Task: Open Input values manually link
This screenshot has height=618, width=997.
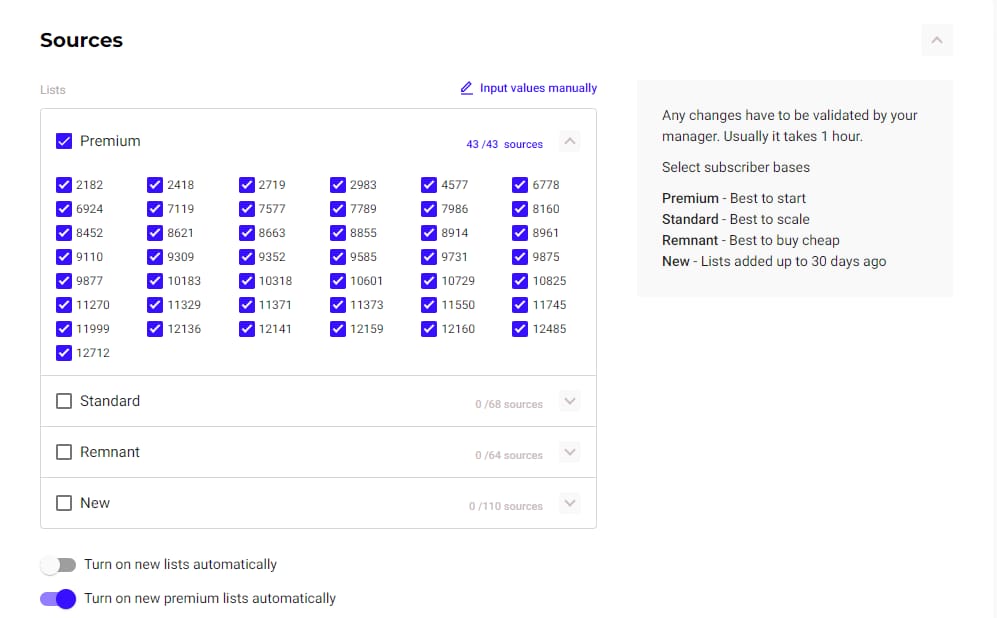Action: (x=538, y=88)
